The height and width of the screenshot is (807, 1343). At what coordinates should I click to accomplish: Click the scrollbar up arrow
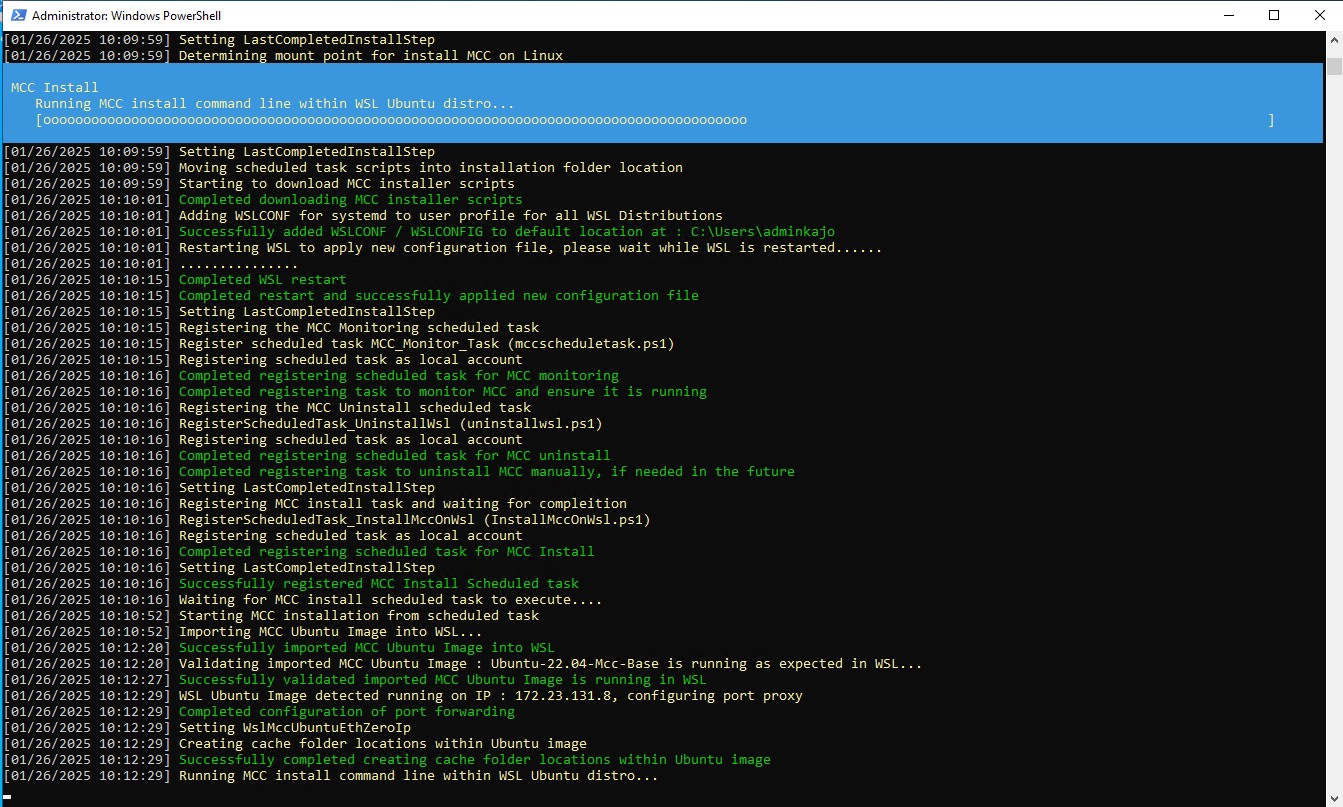pos(1334,40)
